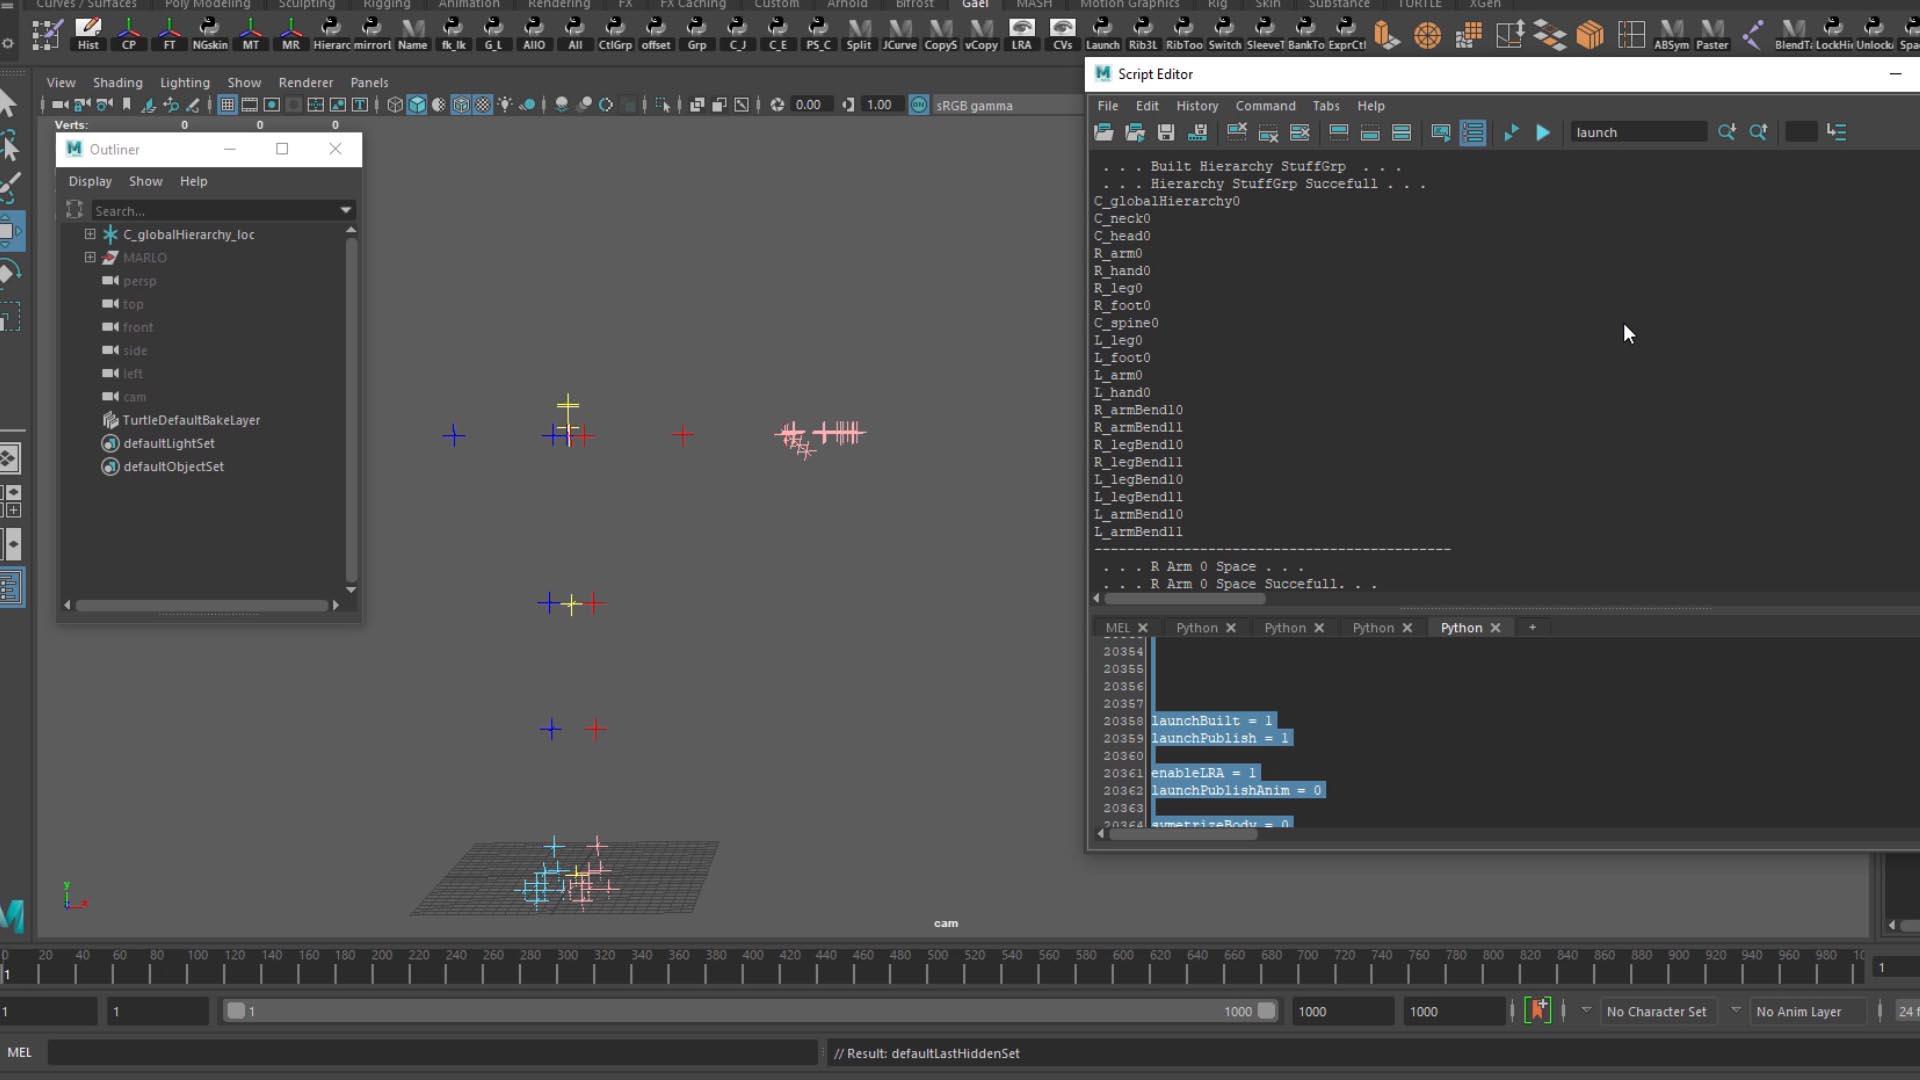Toggle color management ON button
This screenshot has height=1080, width=1920.
[x=918, y=105]
